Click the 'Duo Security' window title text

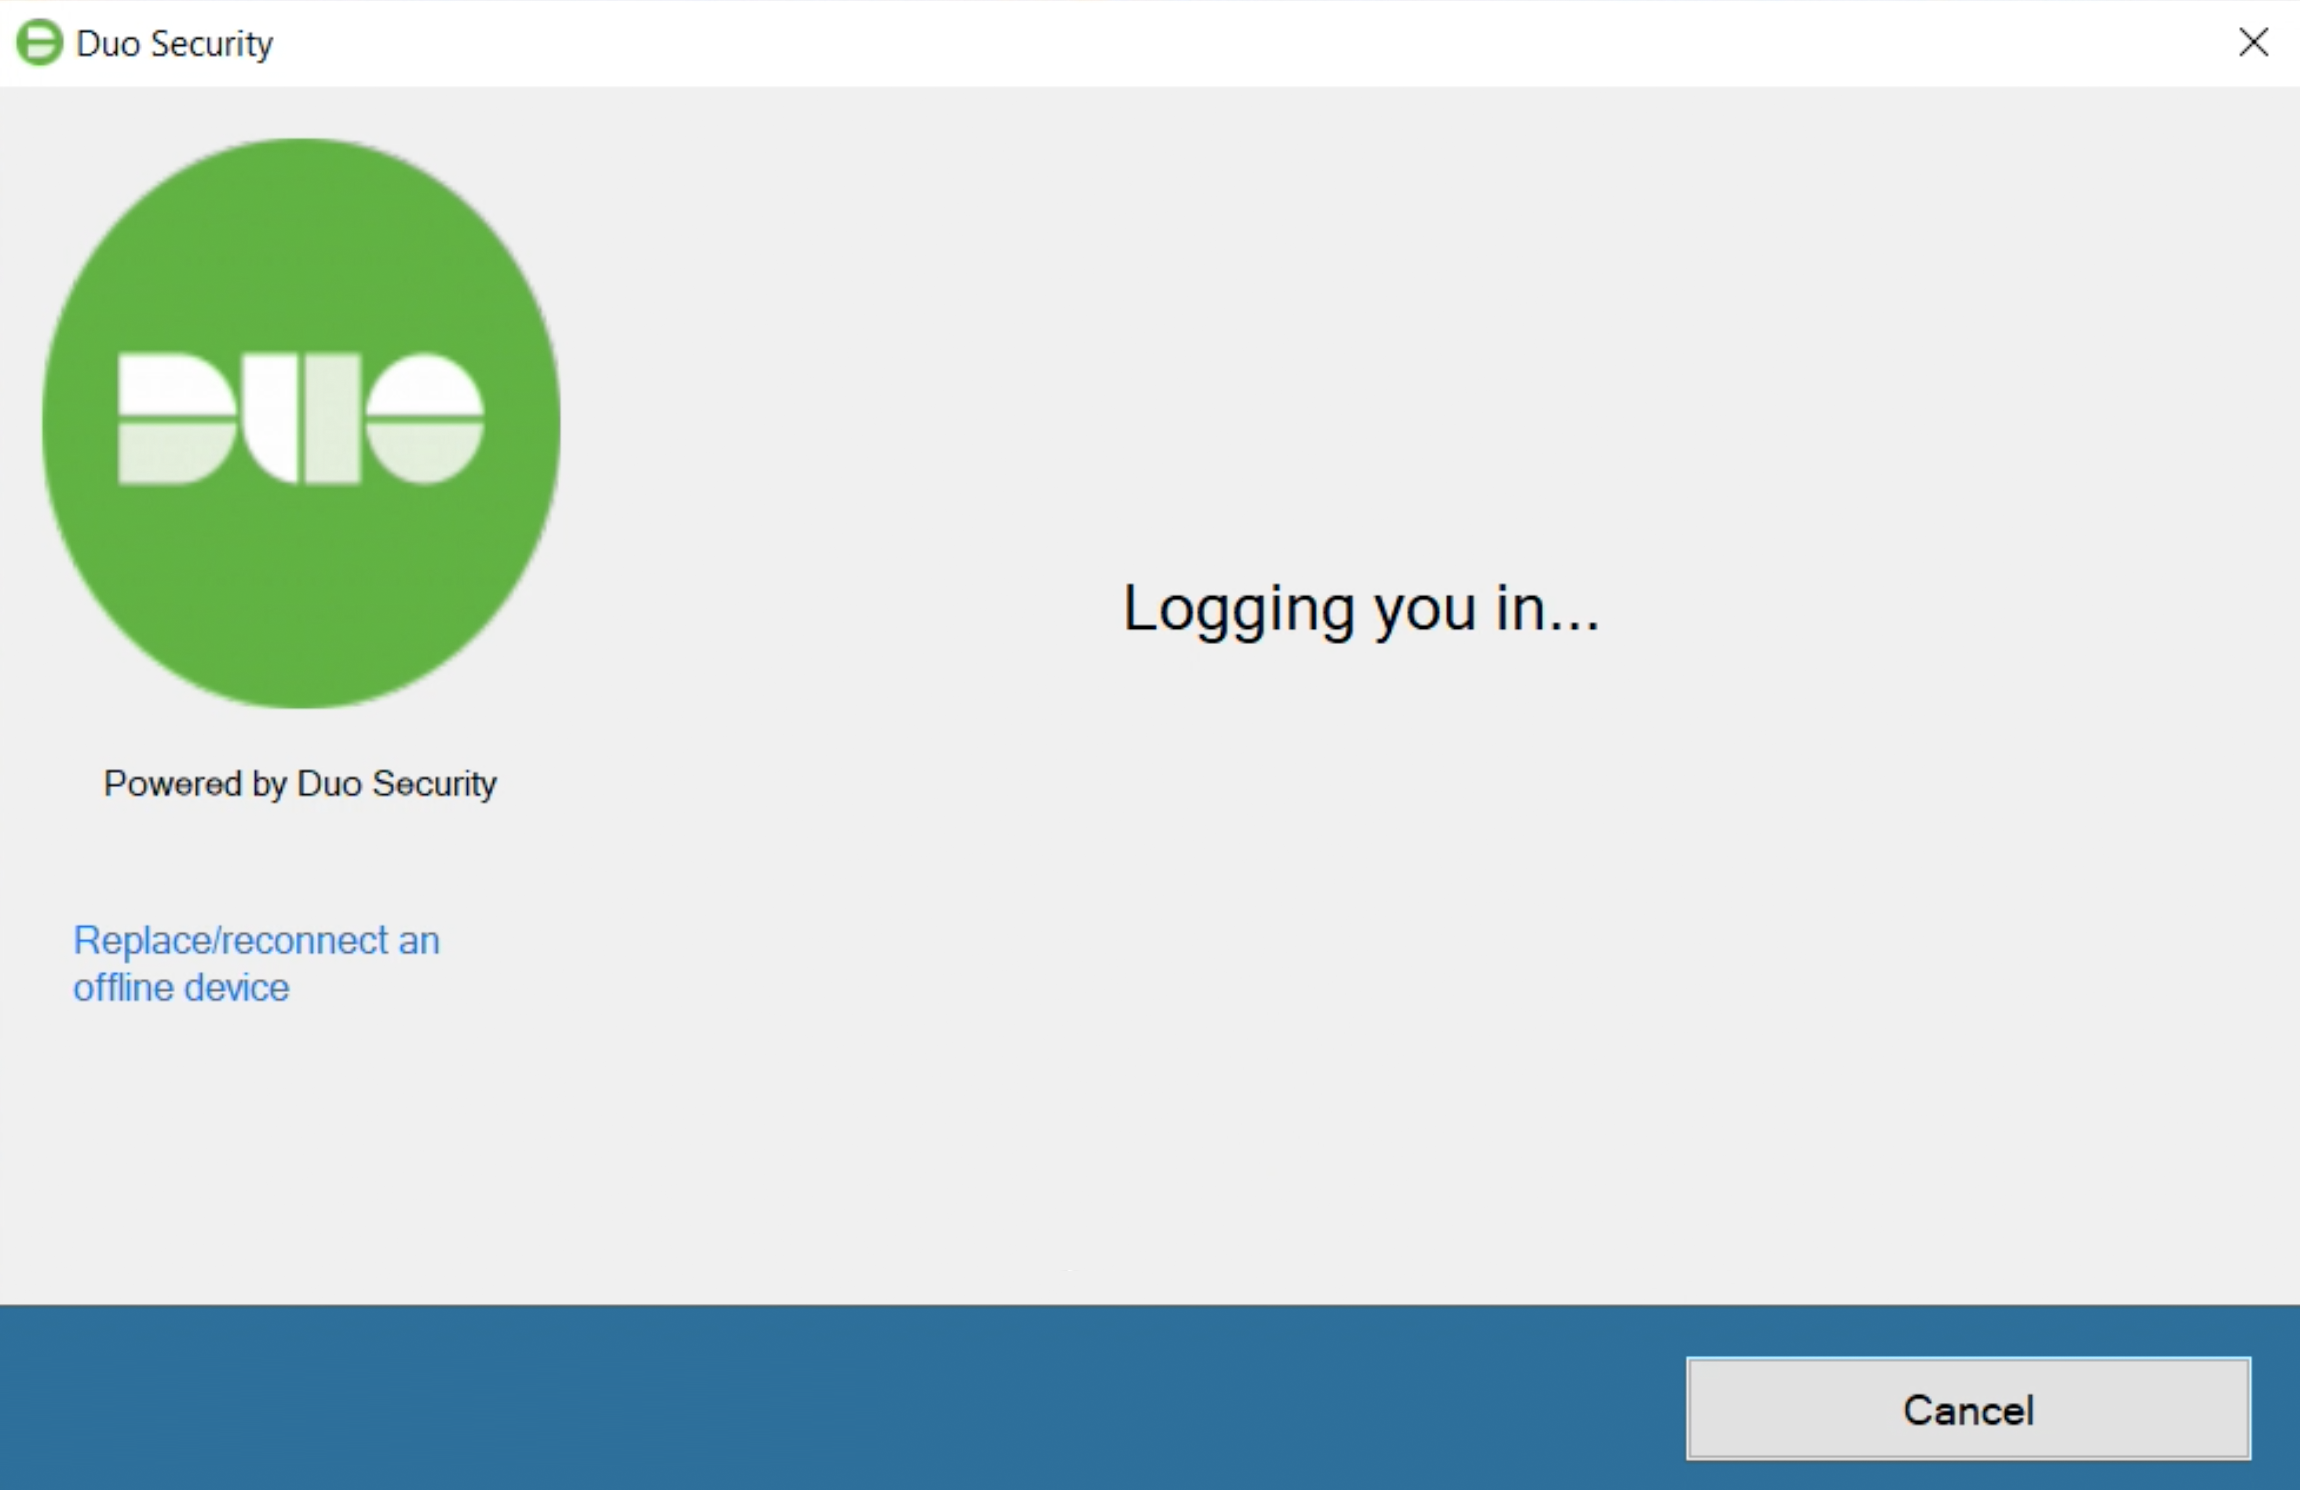174,44
